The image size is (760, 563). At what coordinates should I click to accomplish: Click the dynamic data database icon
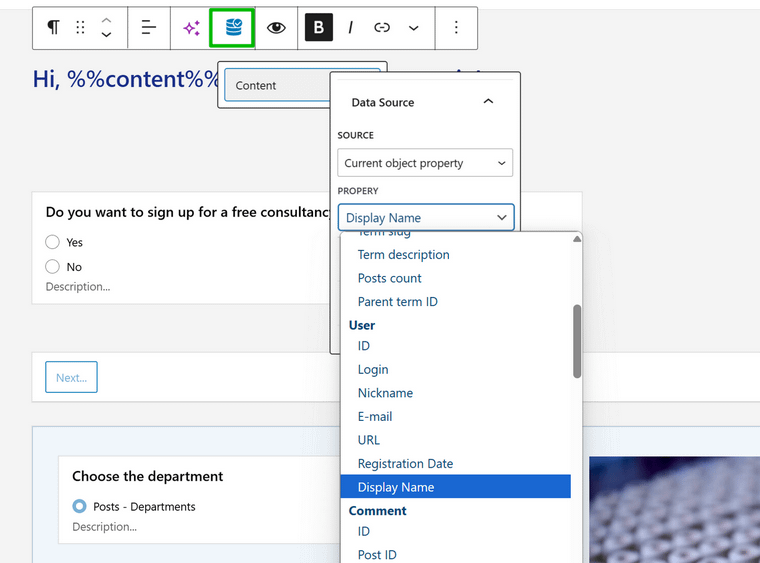point(233,28)
